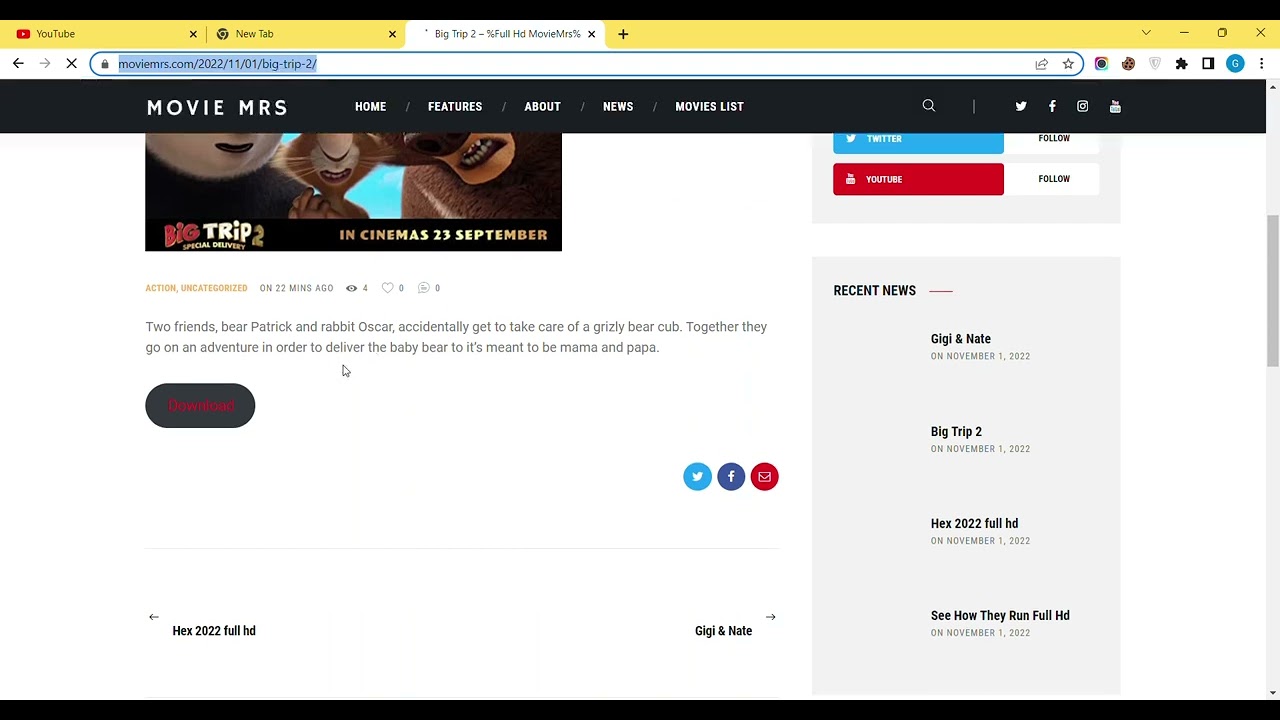Screen dimensions: 1280x720
Task: Click the MOVIE MRS site logo
Action: 217,107
